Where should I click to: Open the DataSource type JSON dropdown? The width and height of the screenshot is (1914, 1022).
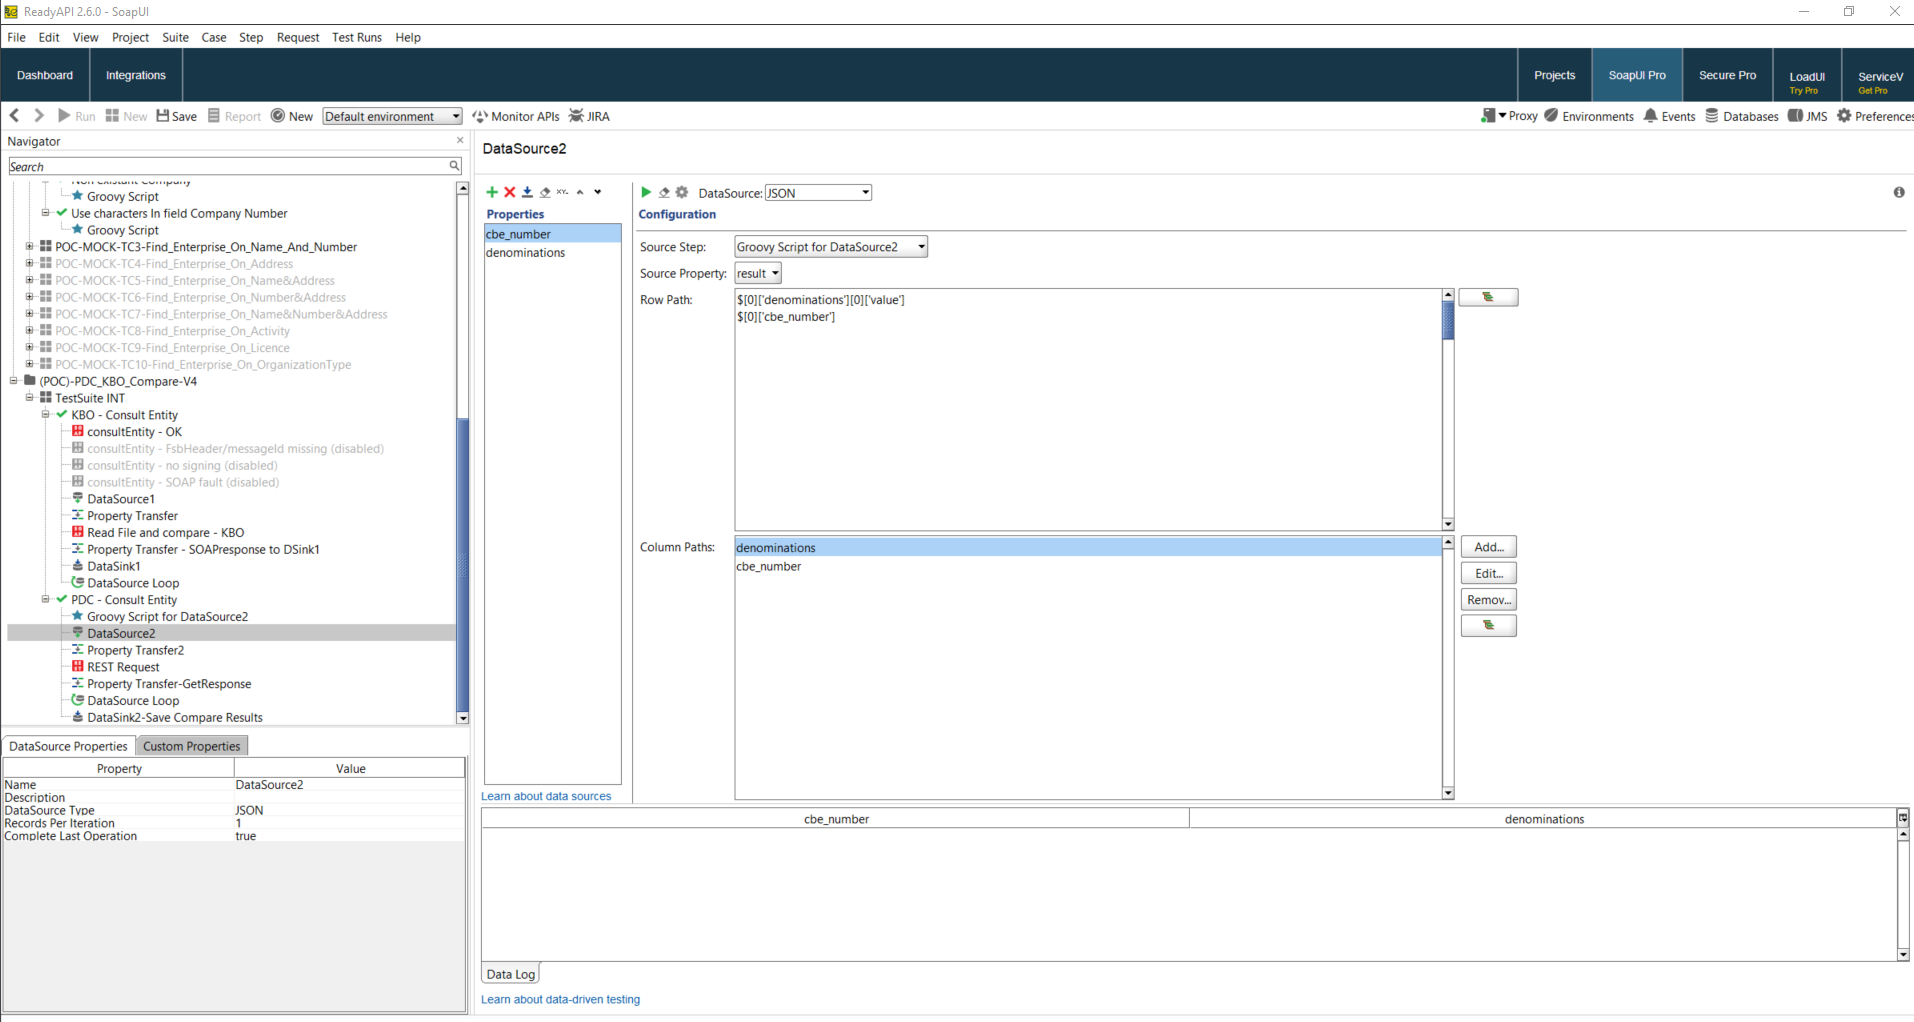pyautogui.click(x=817, y=193)
